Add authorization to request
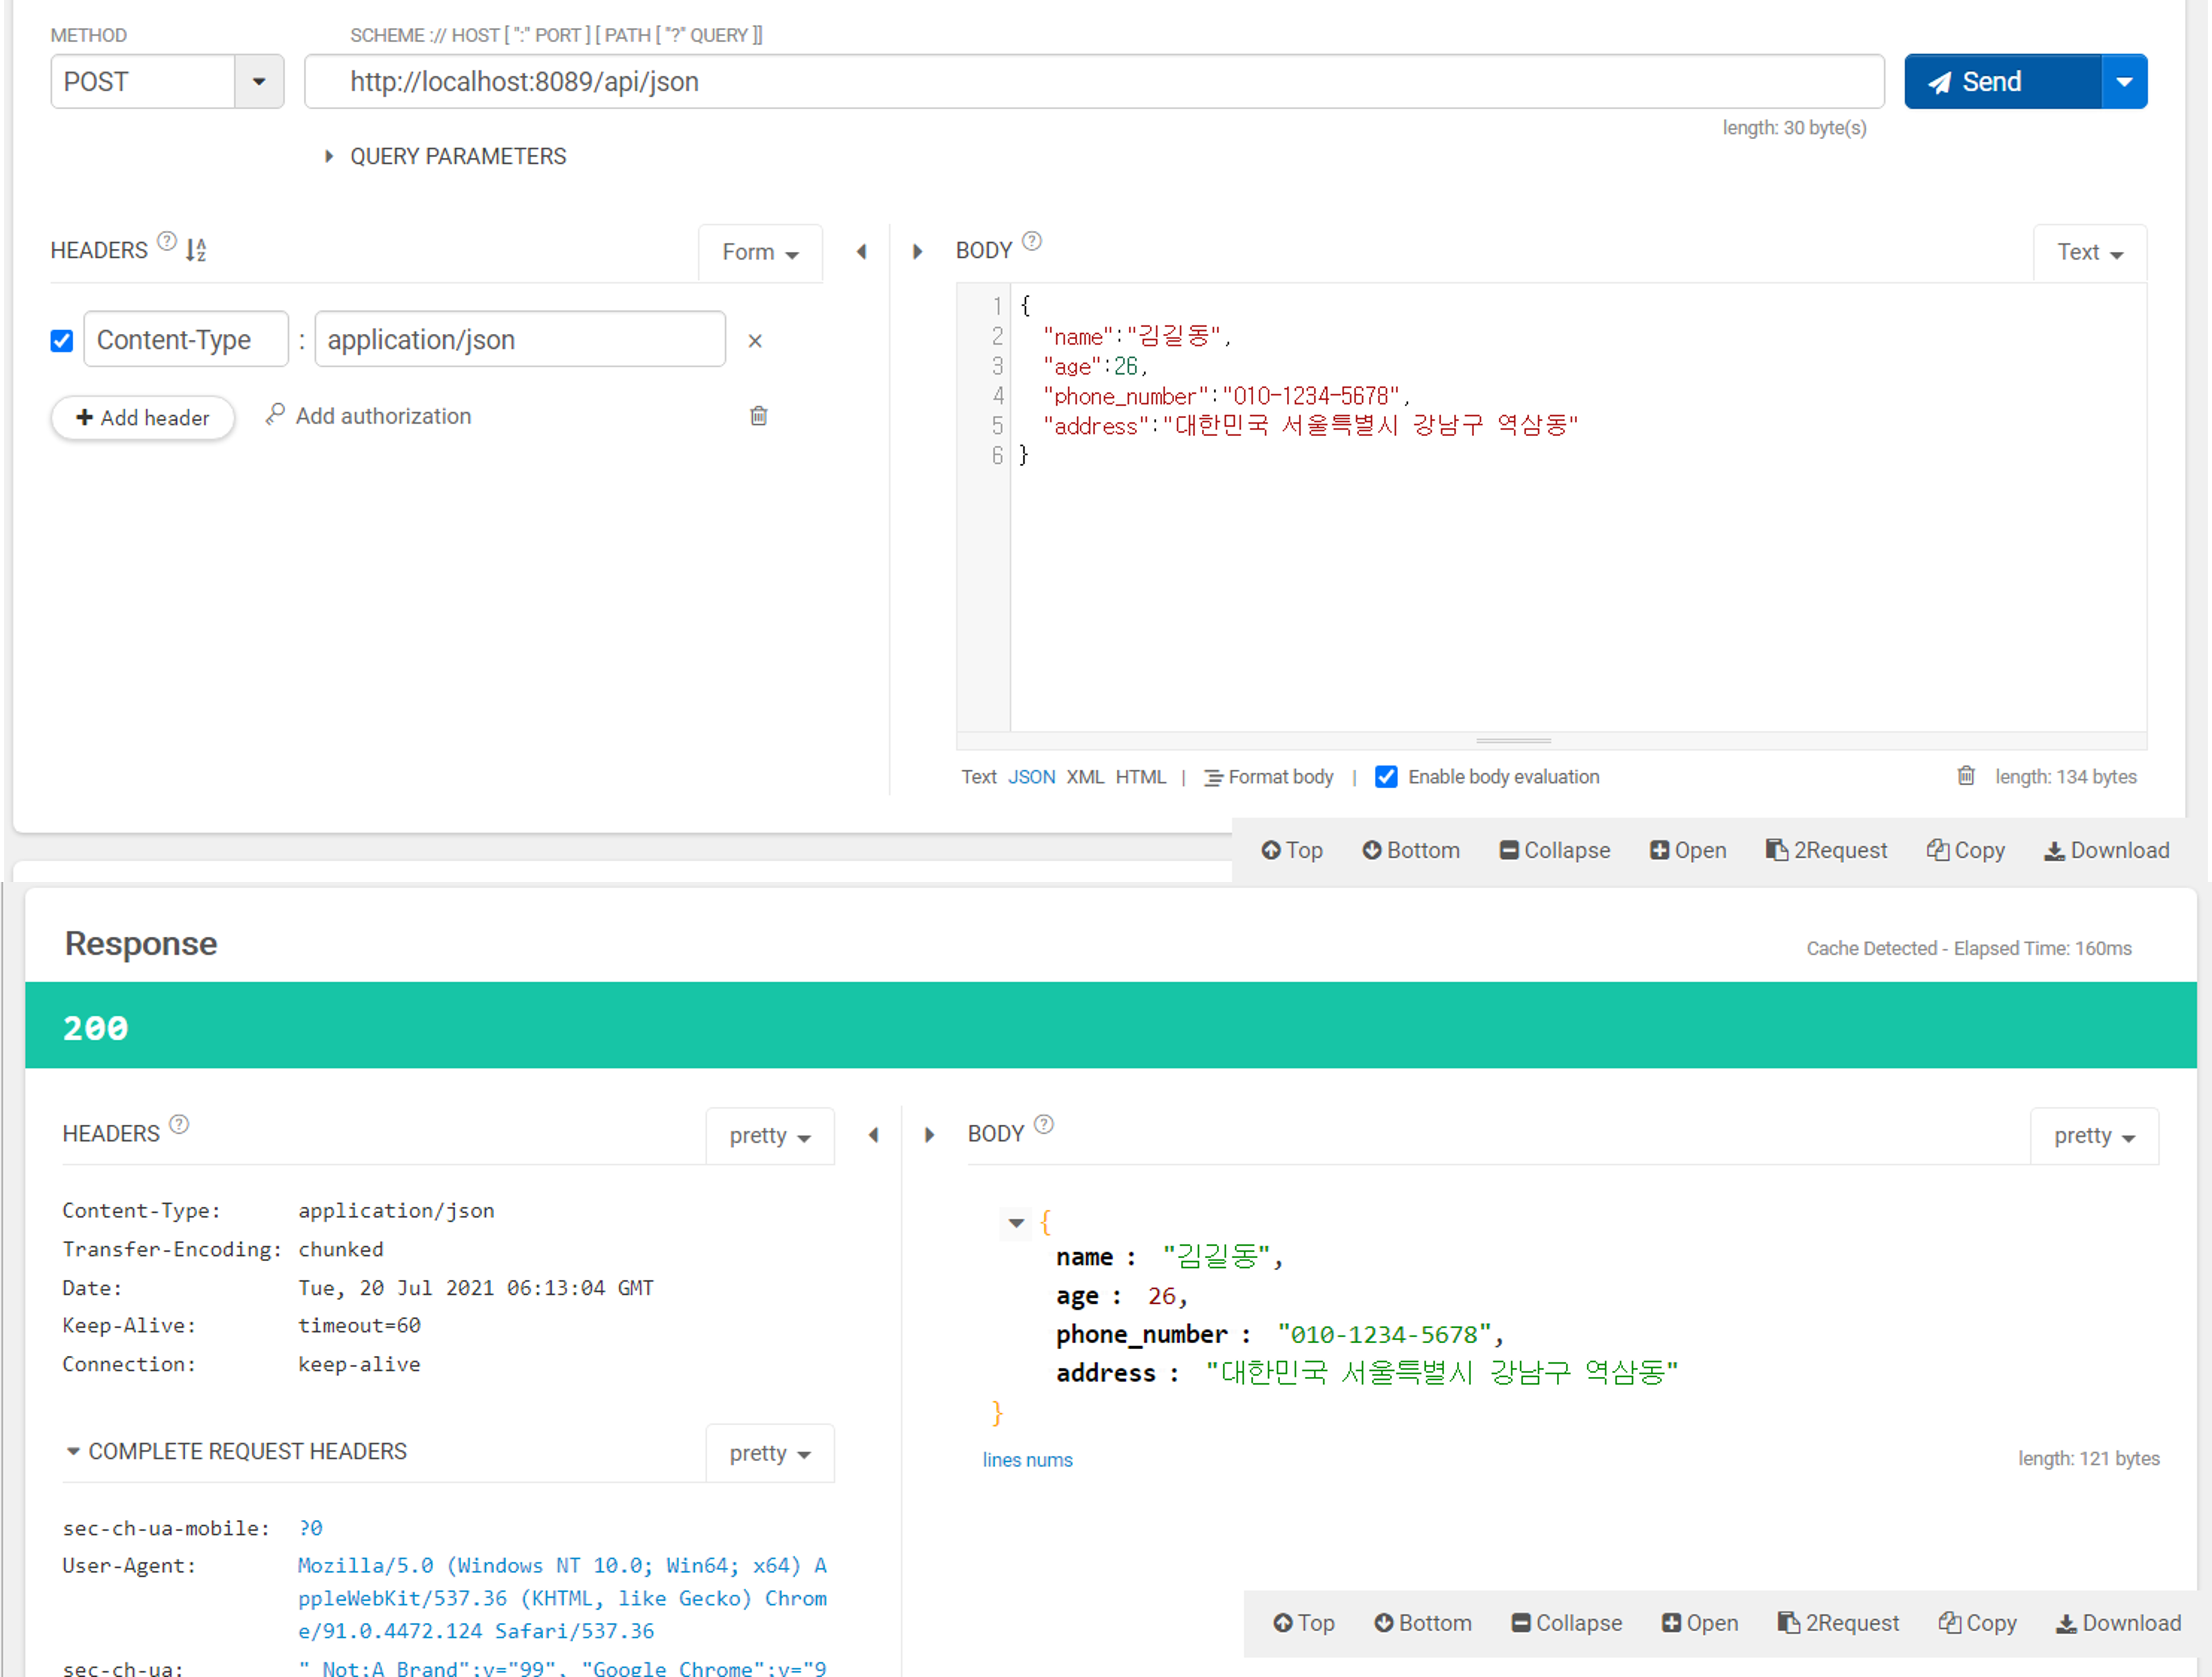The width and height of the screenshot is (2212, 1677). click(x=369, y=416)
